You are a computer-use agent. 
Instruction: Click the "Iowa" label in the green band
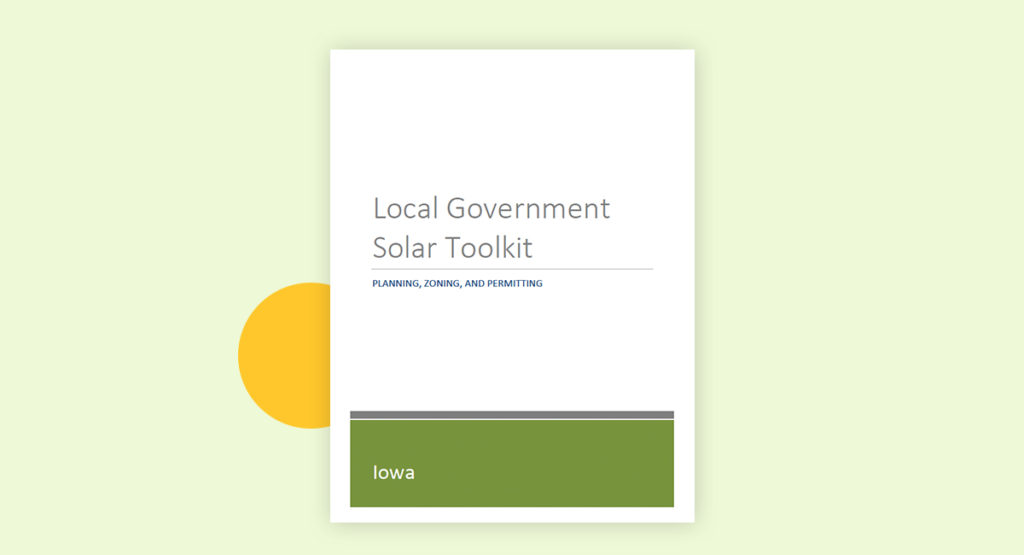[394, 473]
